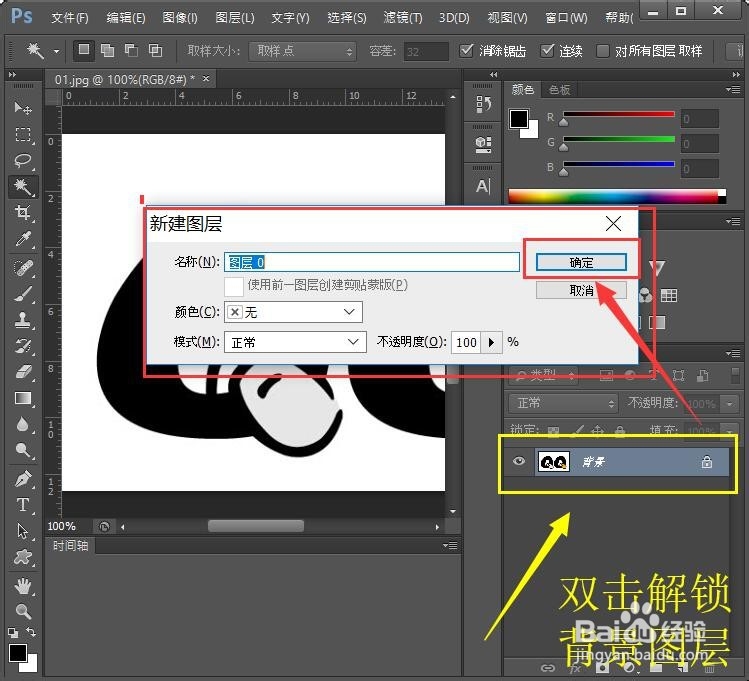749x681 pixels.
Task: Click the Add to Selection icon
Action: point(108,50)
